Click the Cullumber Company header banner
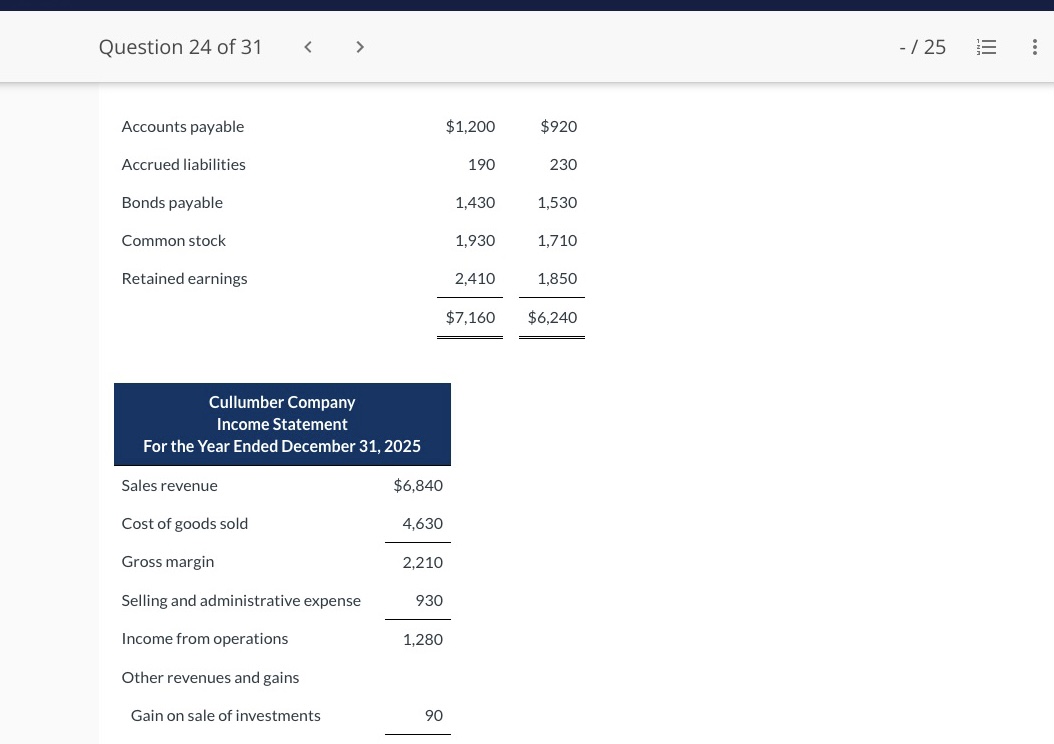The height and width of the screenshot is (744, 1054). click(282, 423)
